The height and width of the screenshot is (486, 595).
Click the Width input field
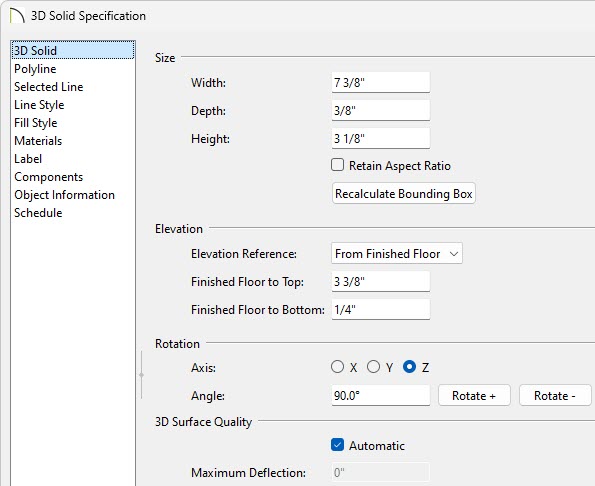pyautogui.click(x=381, y=82)
